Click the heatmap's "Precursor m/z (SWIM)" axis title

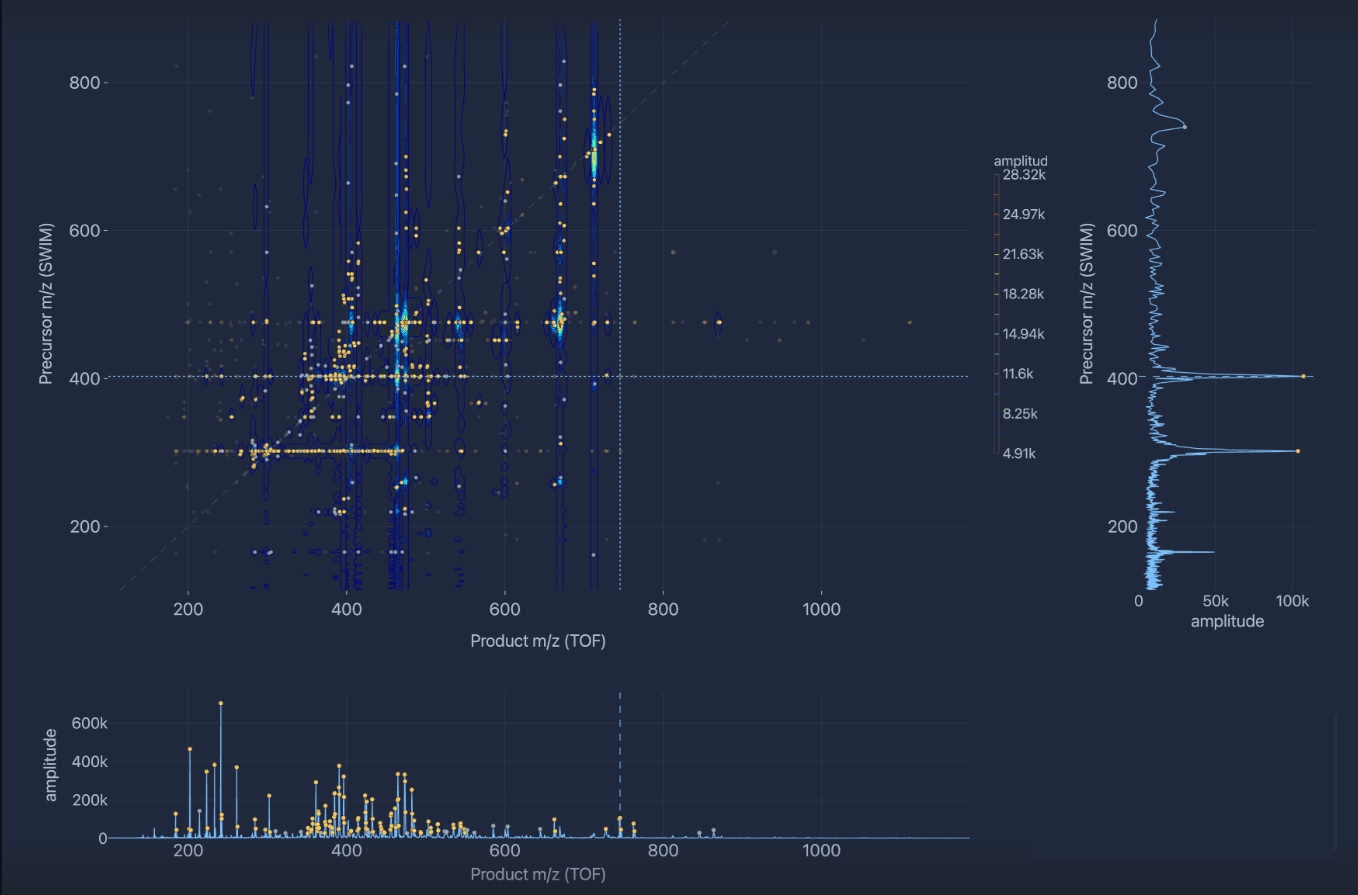point(45,304)
